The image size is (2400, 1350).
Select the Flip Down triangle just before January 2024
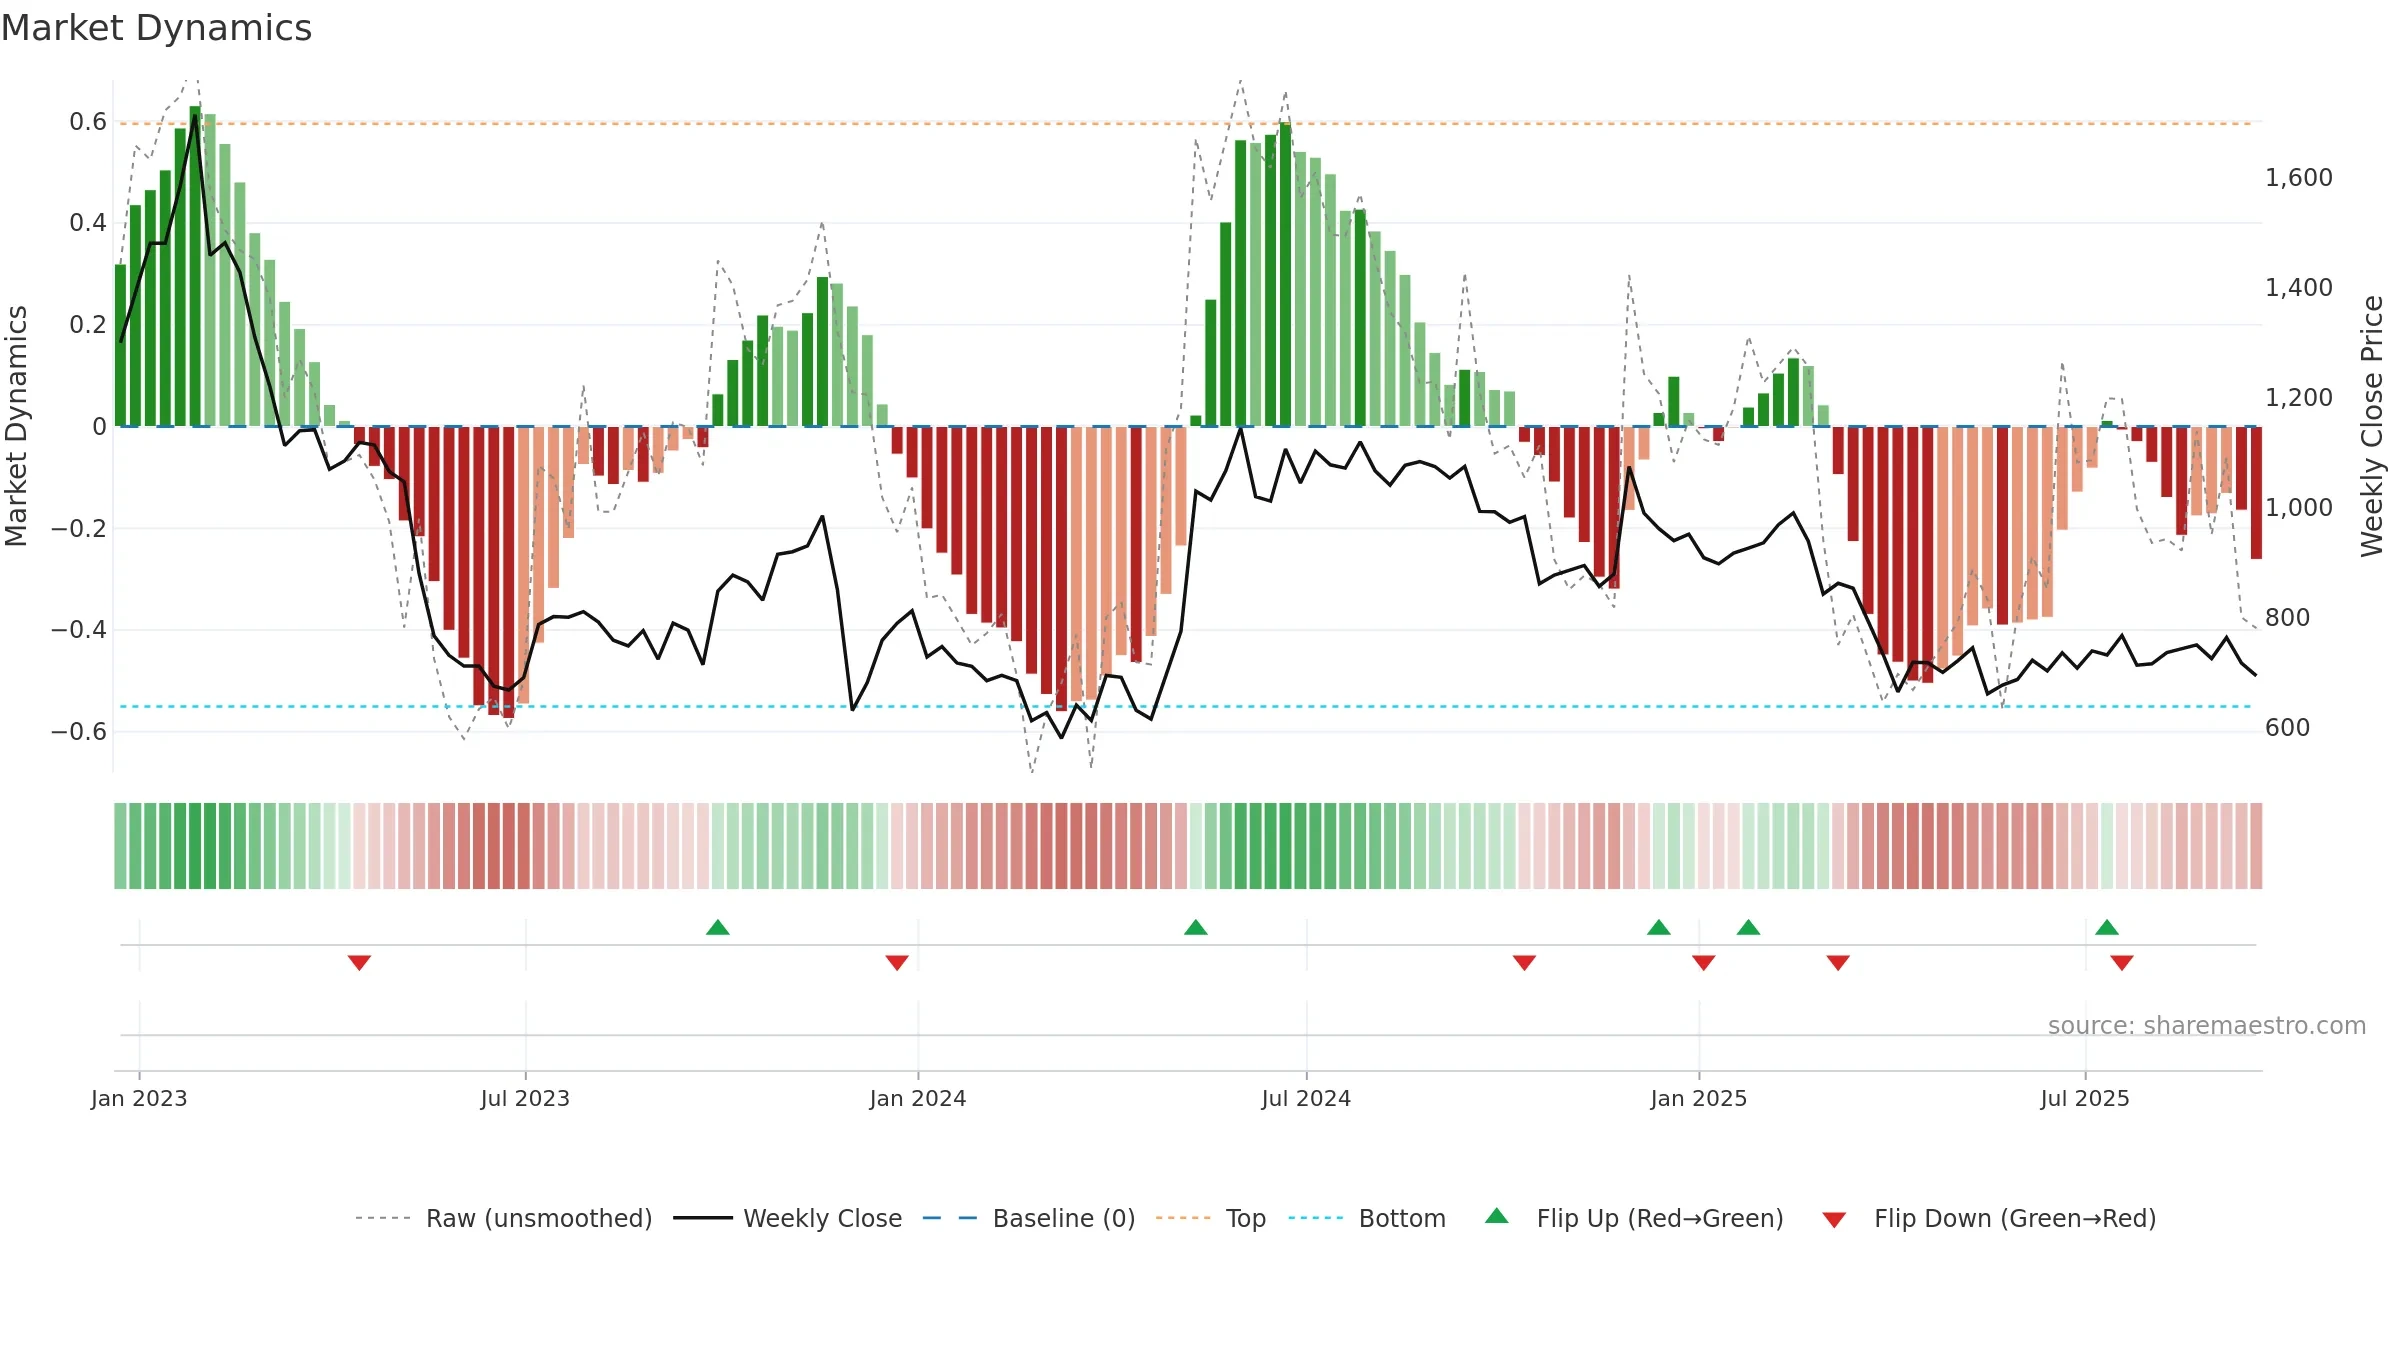click(896, 962)
